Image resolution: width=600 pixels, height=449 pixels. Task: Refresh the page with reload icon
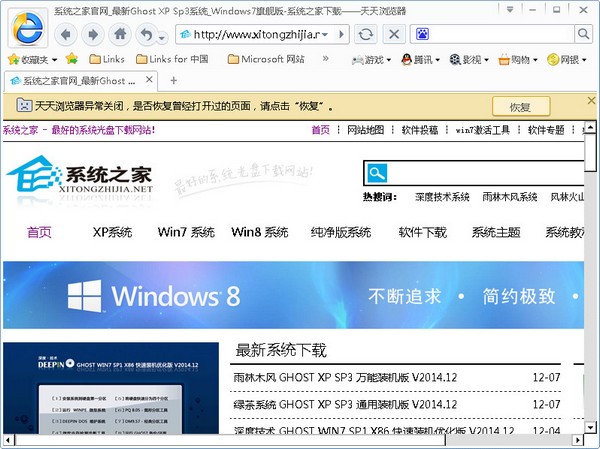[366, 34]
